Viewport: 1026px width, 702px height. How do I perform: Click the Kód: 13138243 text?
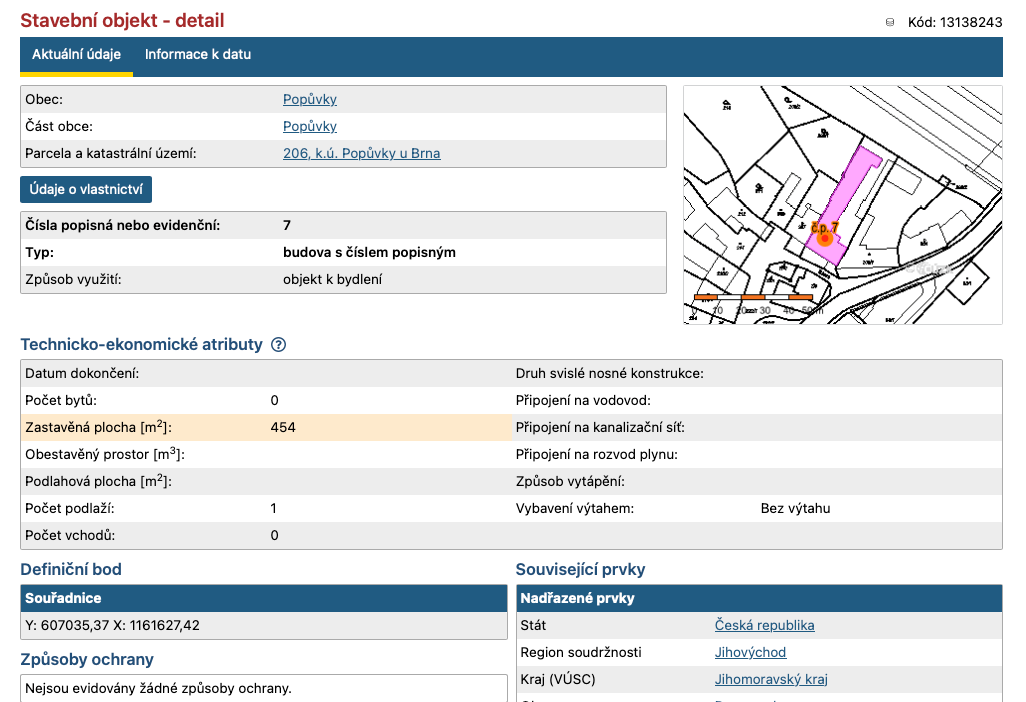pos(954,22)
